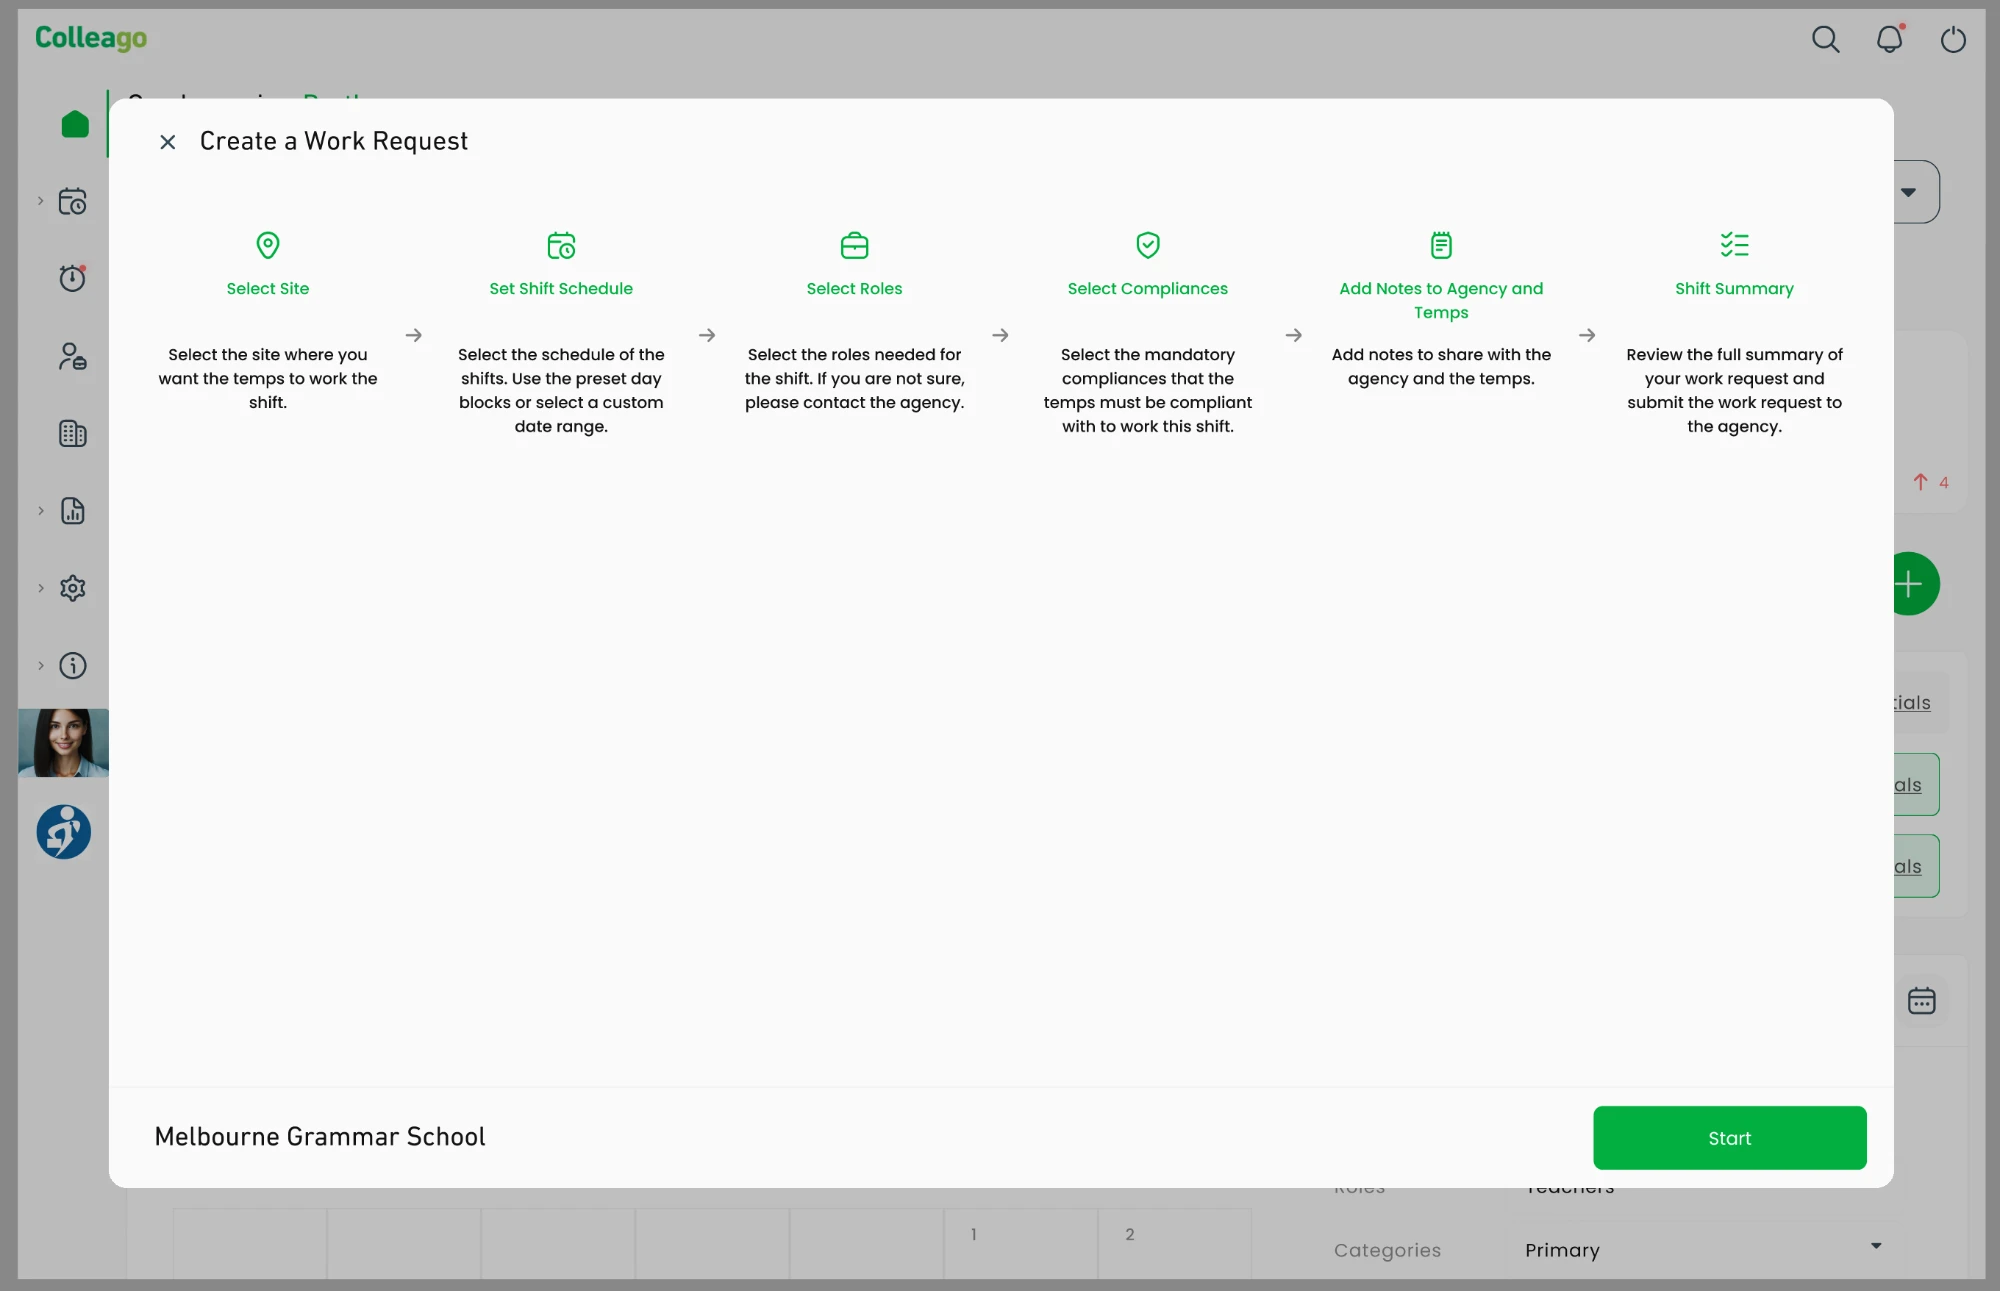Expand the info sidebar chevron
Image resolution: width=2000 pixels, height=1291 pixels.
click(41, 665)
